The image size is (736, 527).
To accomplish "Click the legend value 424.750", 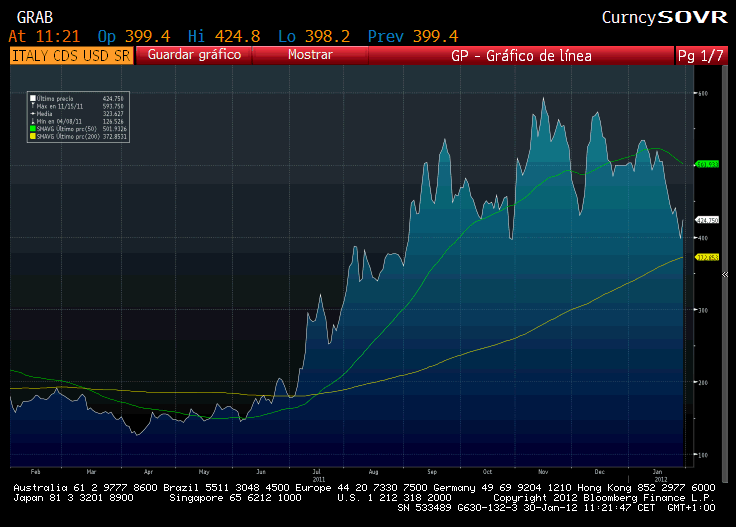I will pos(113,99).
